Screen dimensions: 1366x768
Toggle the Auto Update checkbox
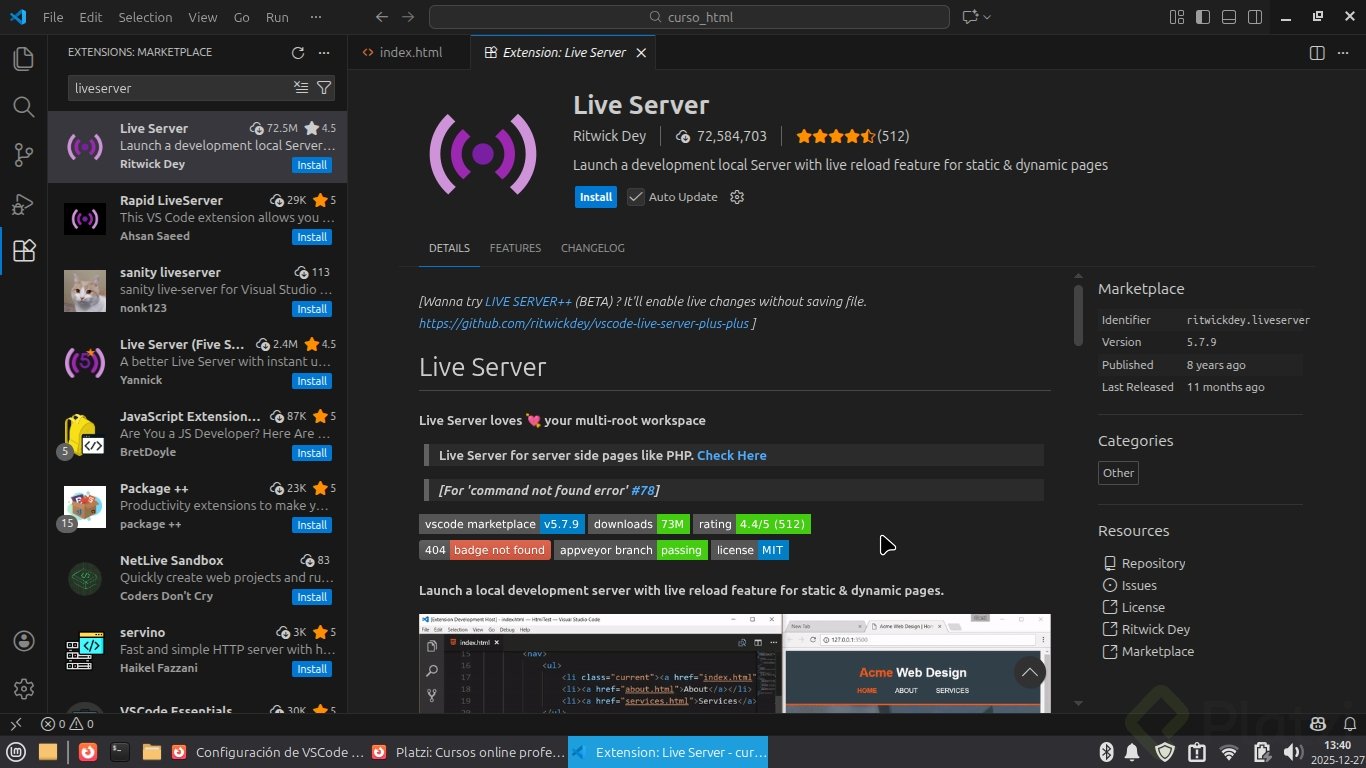coord(636,197)
